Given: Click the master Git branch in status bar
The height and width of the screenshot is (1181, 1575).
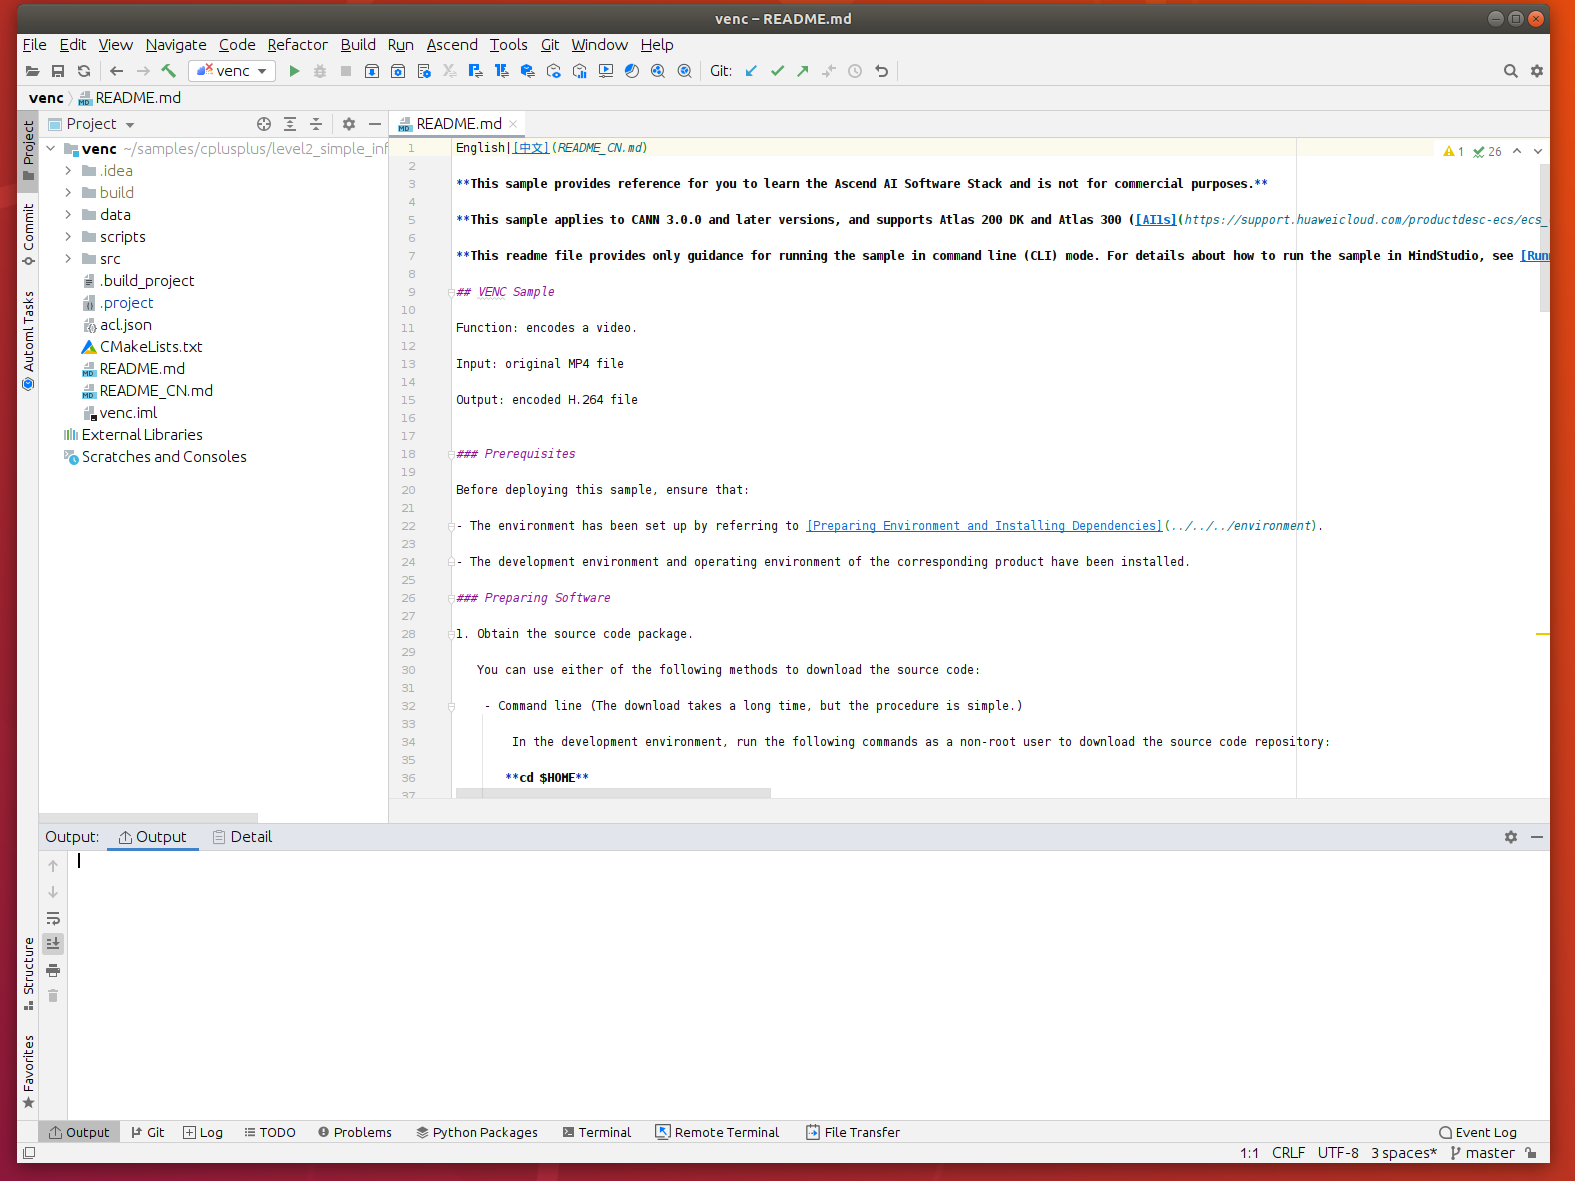Looking at the screenshot, I should pyautogui.click(x=1482, y=1153).
